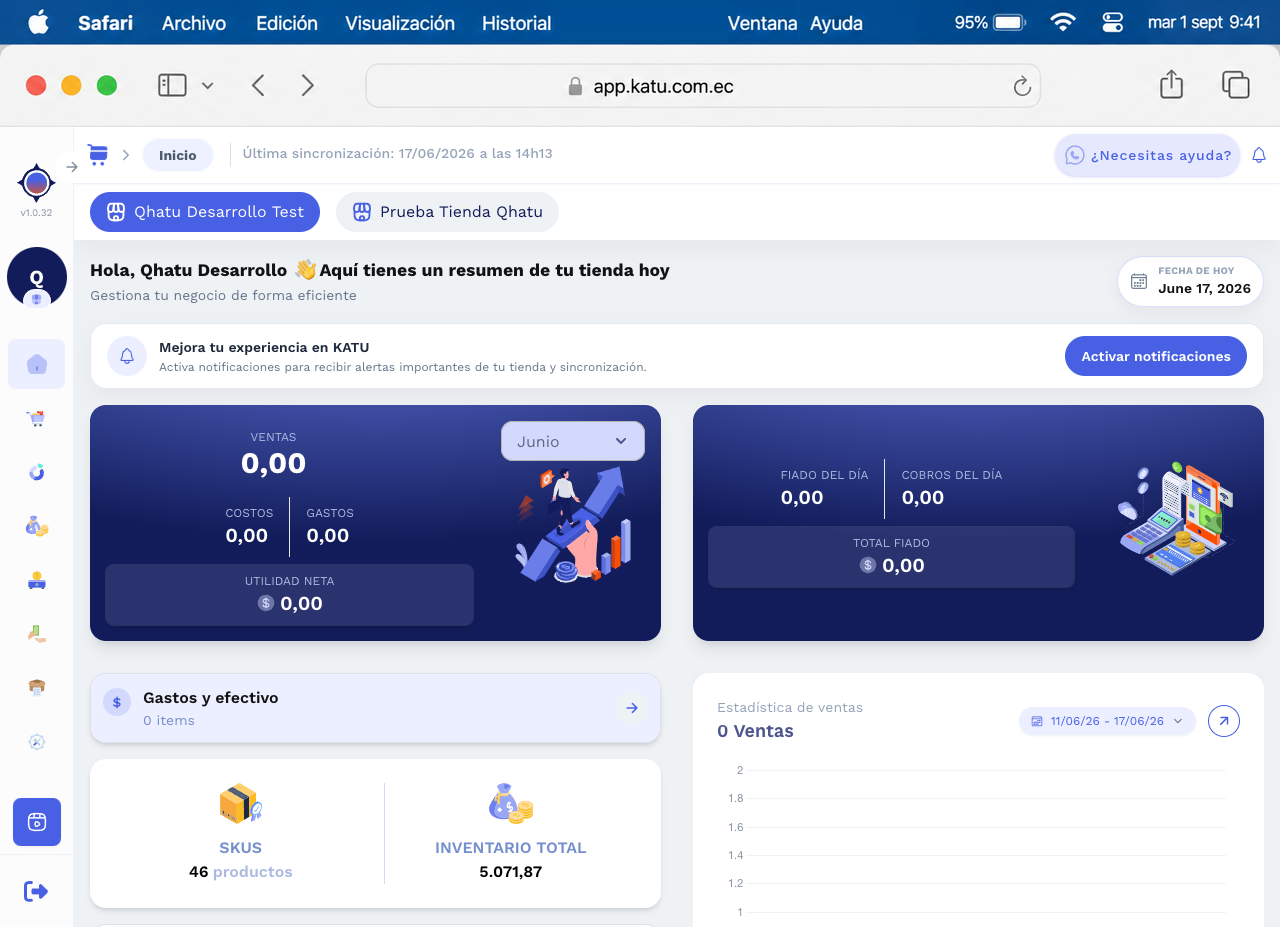Click the notification bell in header
The width and height of the screenshot is (1280, 927).
[x=1259, y=155]
